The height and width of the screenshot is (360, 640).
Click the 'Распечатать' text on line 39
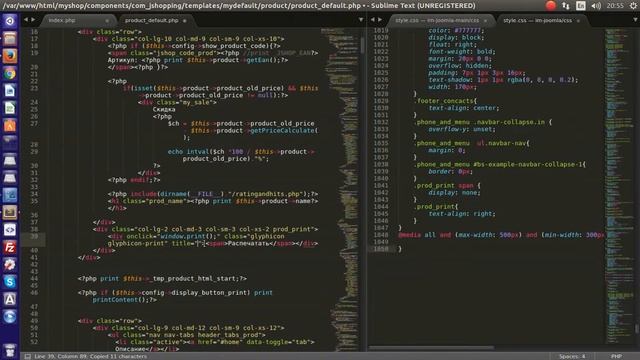coord(248,243)
